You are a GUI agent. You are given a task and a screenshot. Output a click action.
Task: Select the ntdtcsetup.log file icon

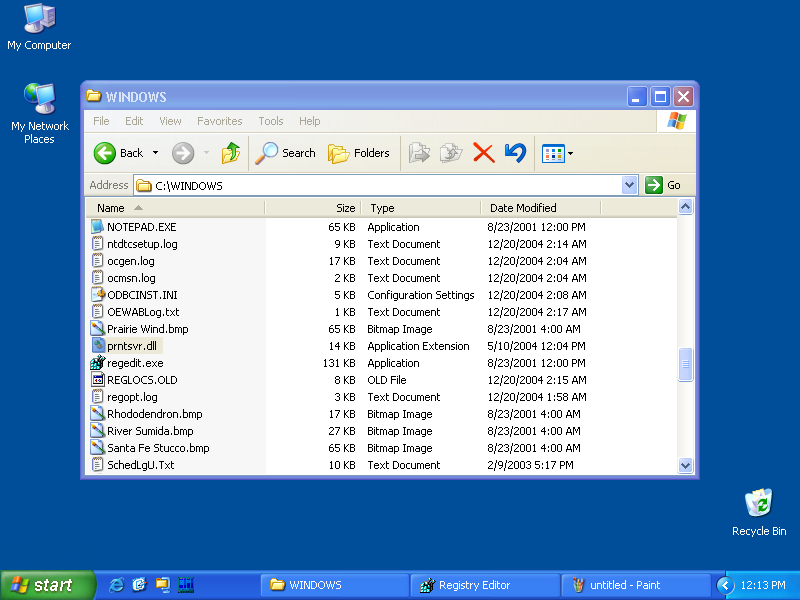coord(97,243)
